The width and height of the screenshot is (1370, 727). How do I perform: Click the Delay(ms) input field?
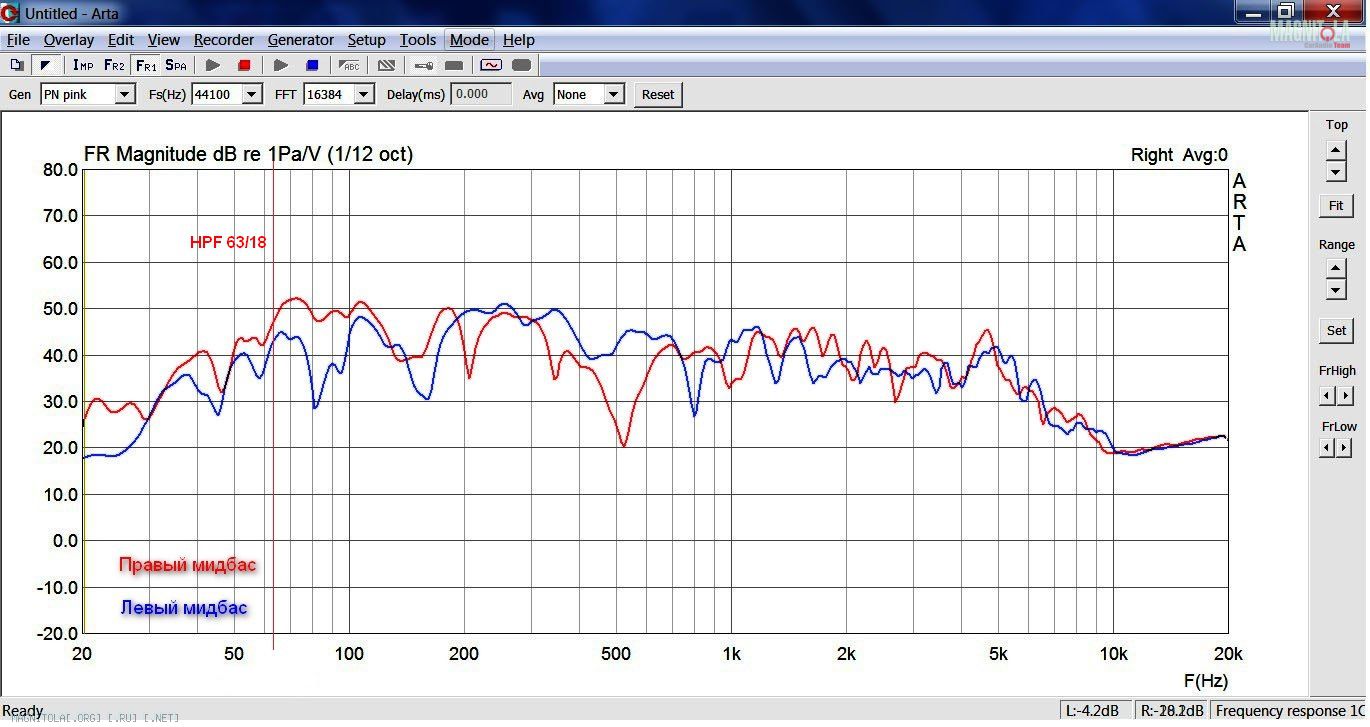(x=481, y=94)
